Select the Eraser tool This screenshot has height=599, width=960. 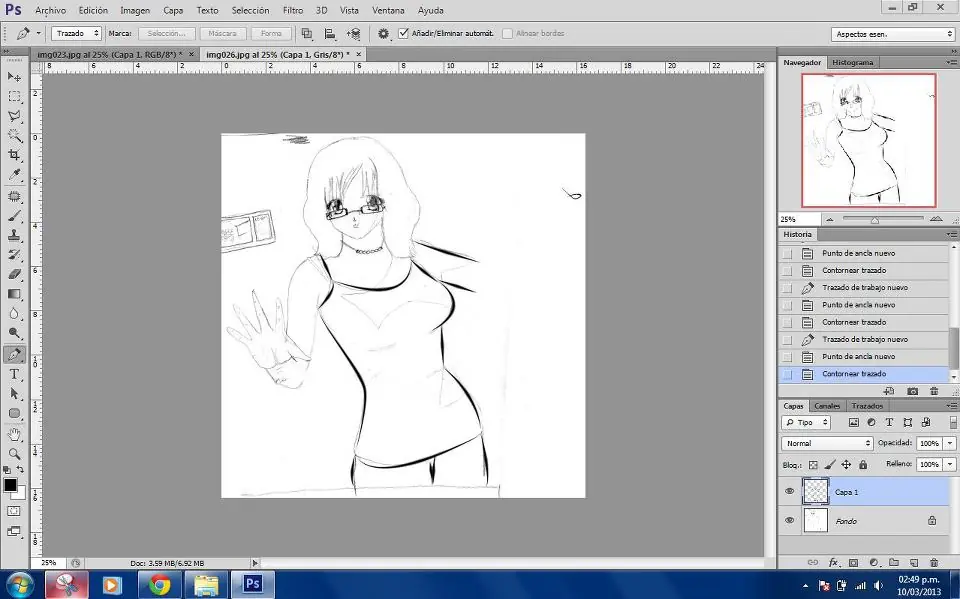click(x=14, y=274)
